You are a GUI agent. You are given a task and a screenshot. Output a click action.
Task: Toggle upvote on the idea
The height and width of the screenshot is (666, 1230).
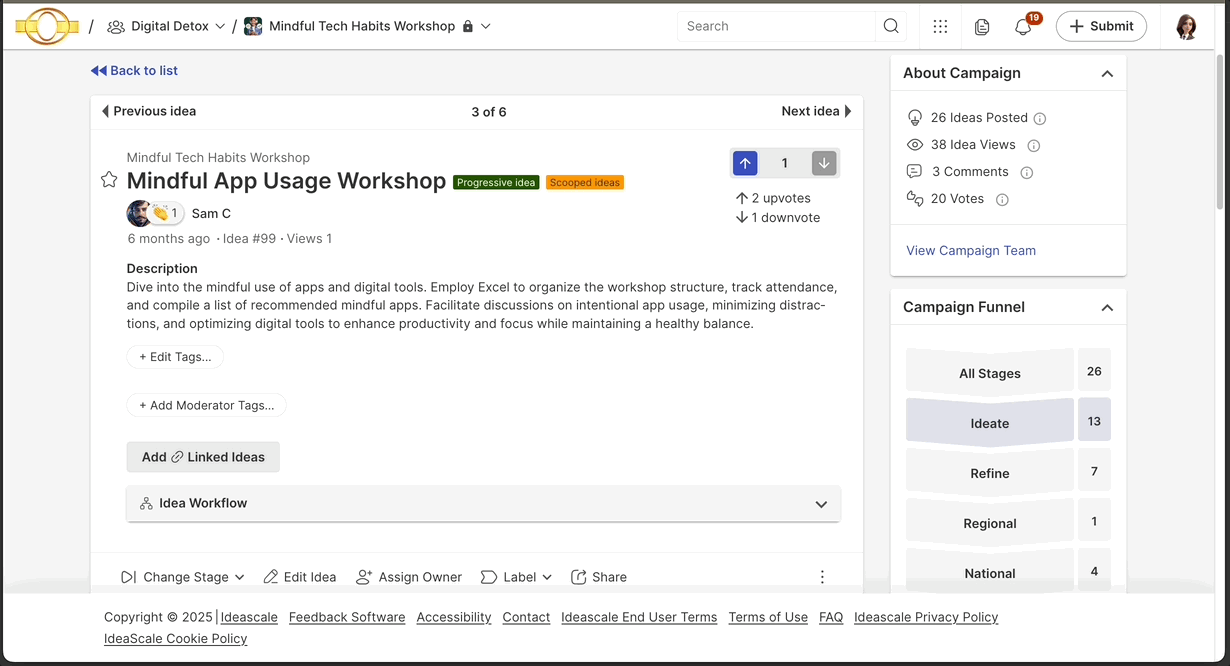click(x=745, y=163)
